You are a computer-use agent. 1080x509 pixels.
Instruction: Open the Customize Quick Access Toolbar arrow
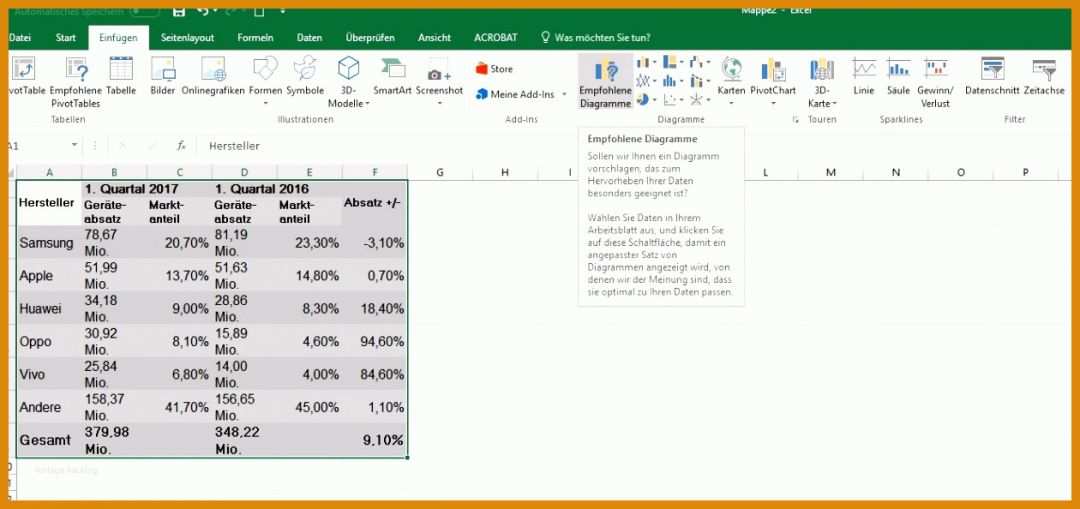[x=283, y=11]
